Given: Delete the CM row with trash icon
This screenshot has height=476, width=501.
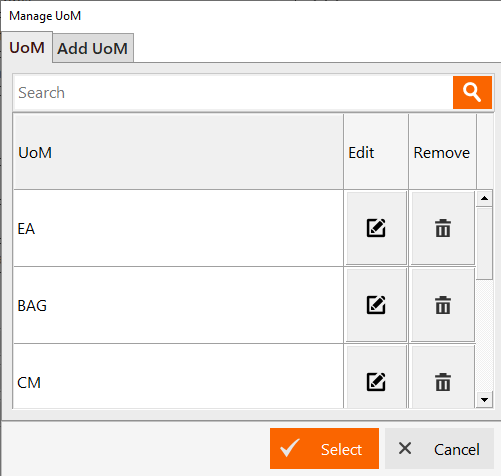Looking at the screenshot, I should point(443,381).
